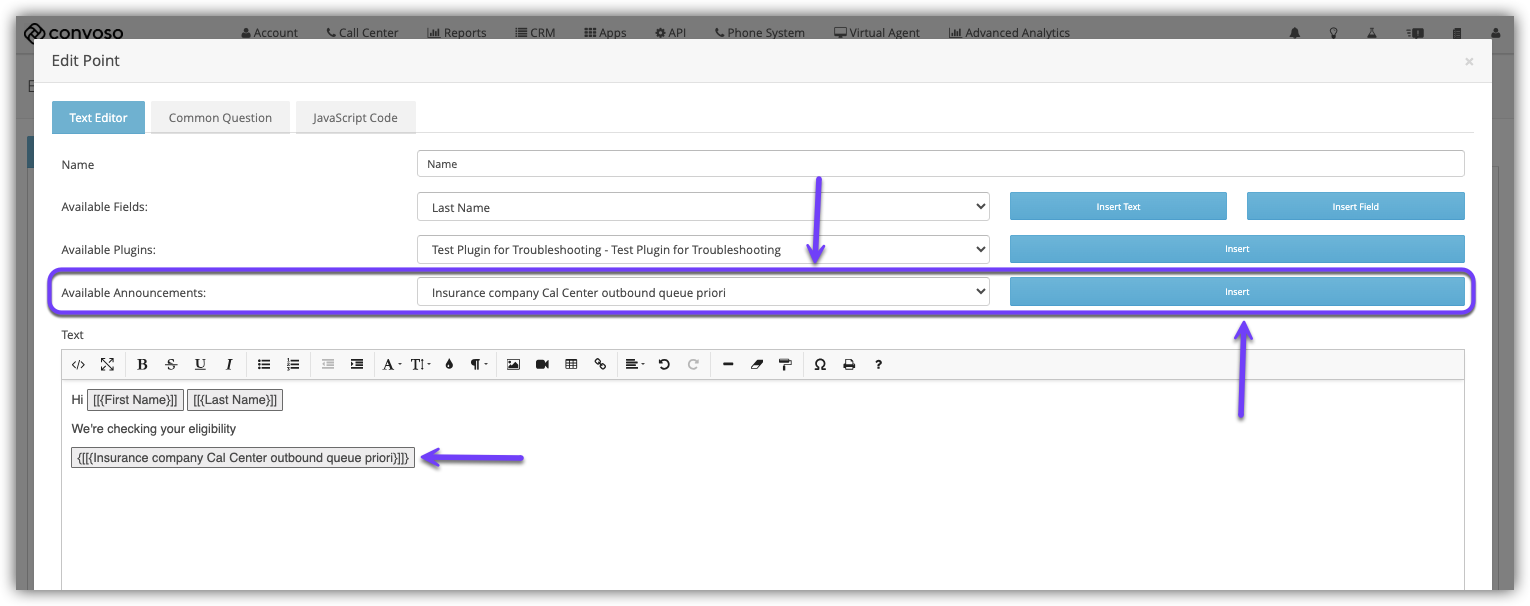Switch to the JavaScript Code tab
This screenshot has width=1530, height=606.
coord(355,118)
